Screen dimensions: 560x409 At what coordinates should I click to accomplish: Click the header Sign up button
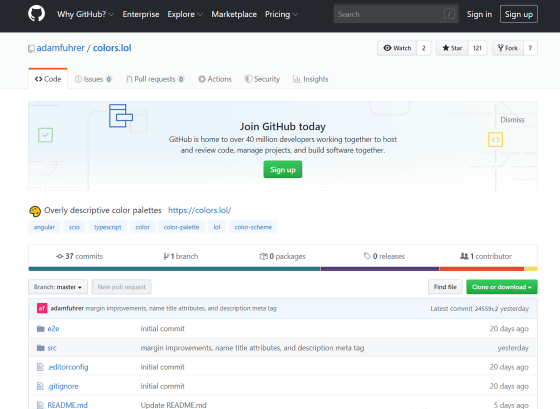click(519, 14)
